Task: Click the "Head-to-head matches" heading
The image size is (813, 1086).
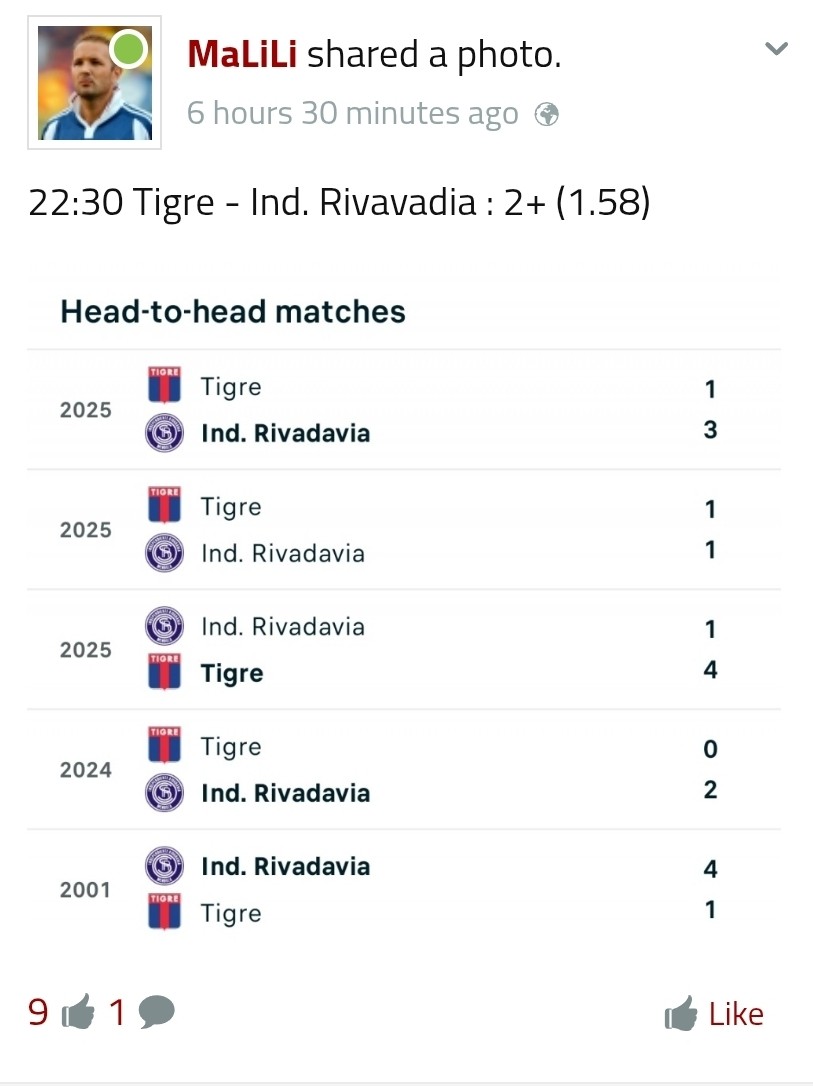Action: coord(233,312)
